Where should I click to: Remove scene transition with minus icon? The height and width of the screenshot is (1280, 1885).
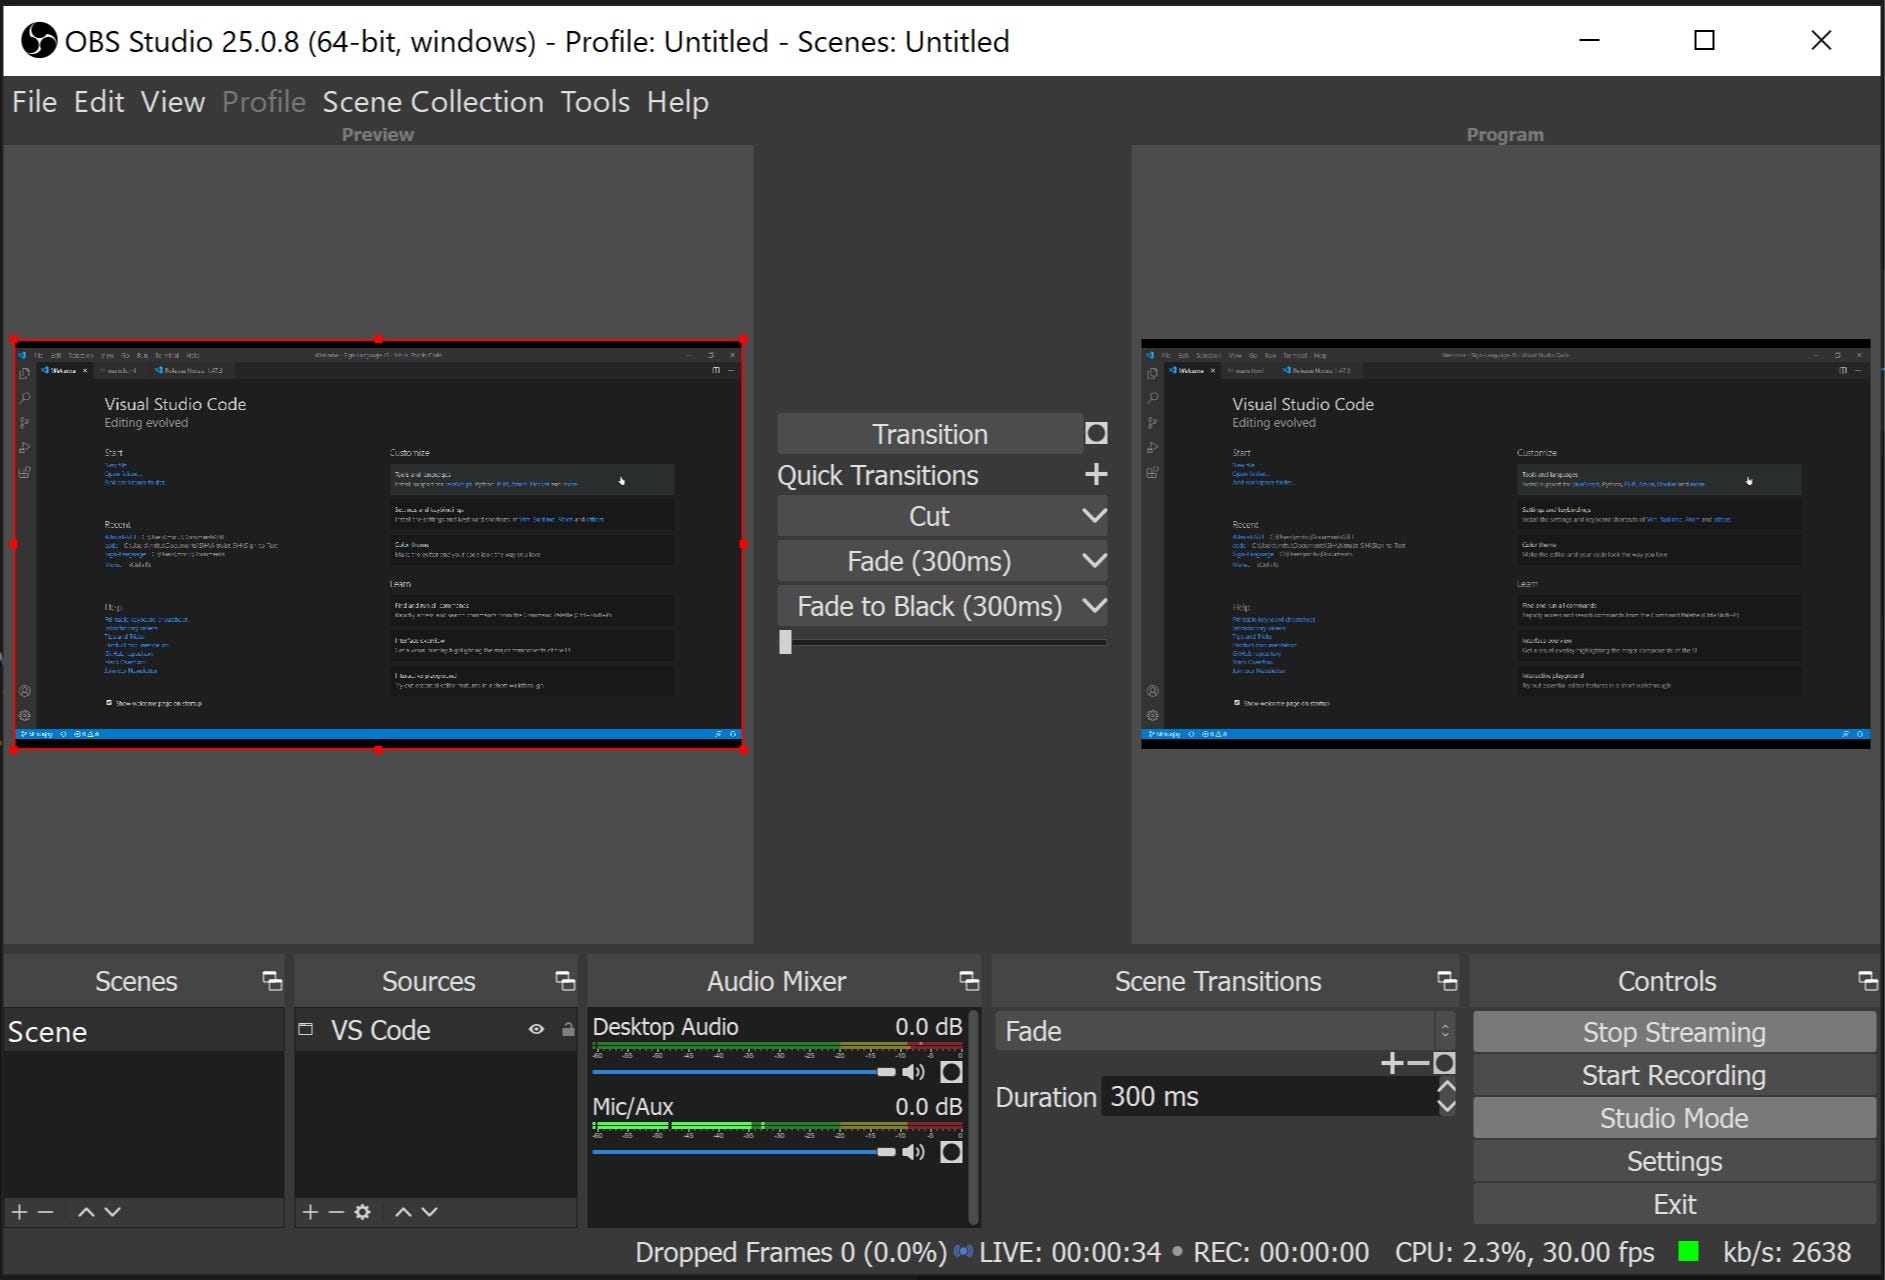[1418, 1063]
